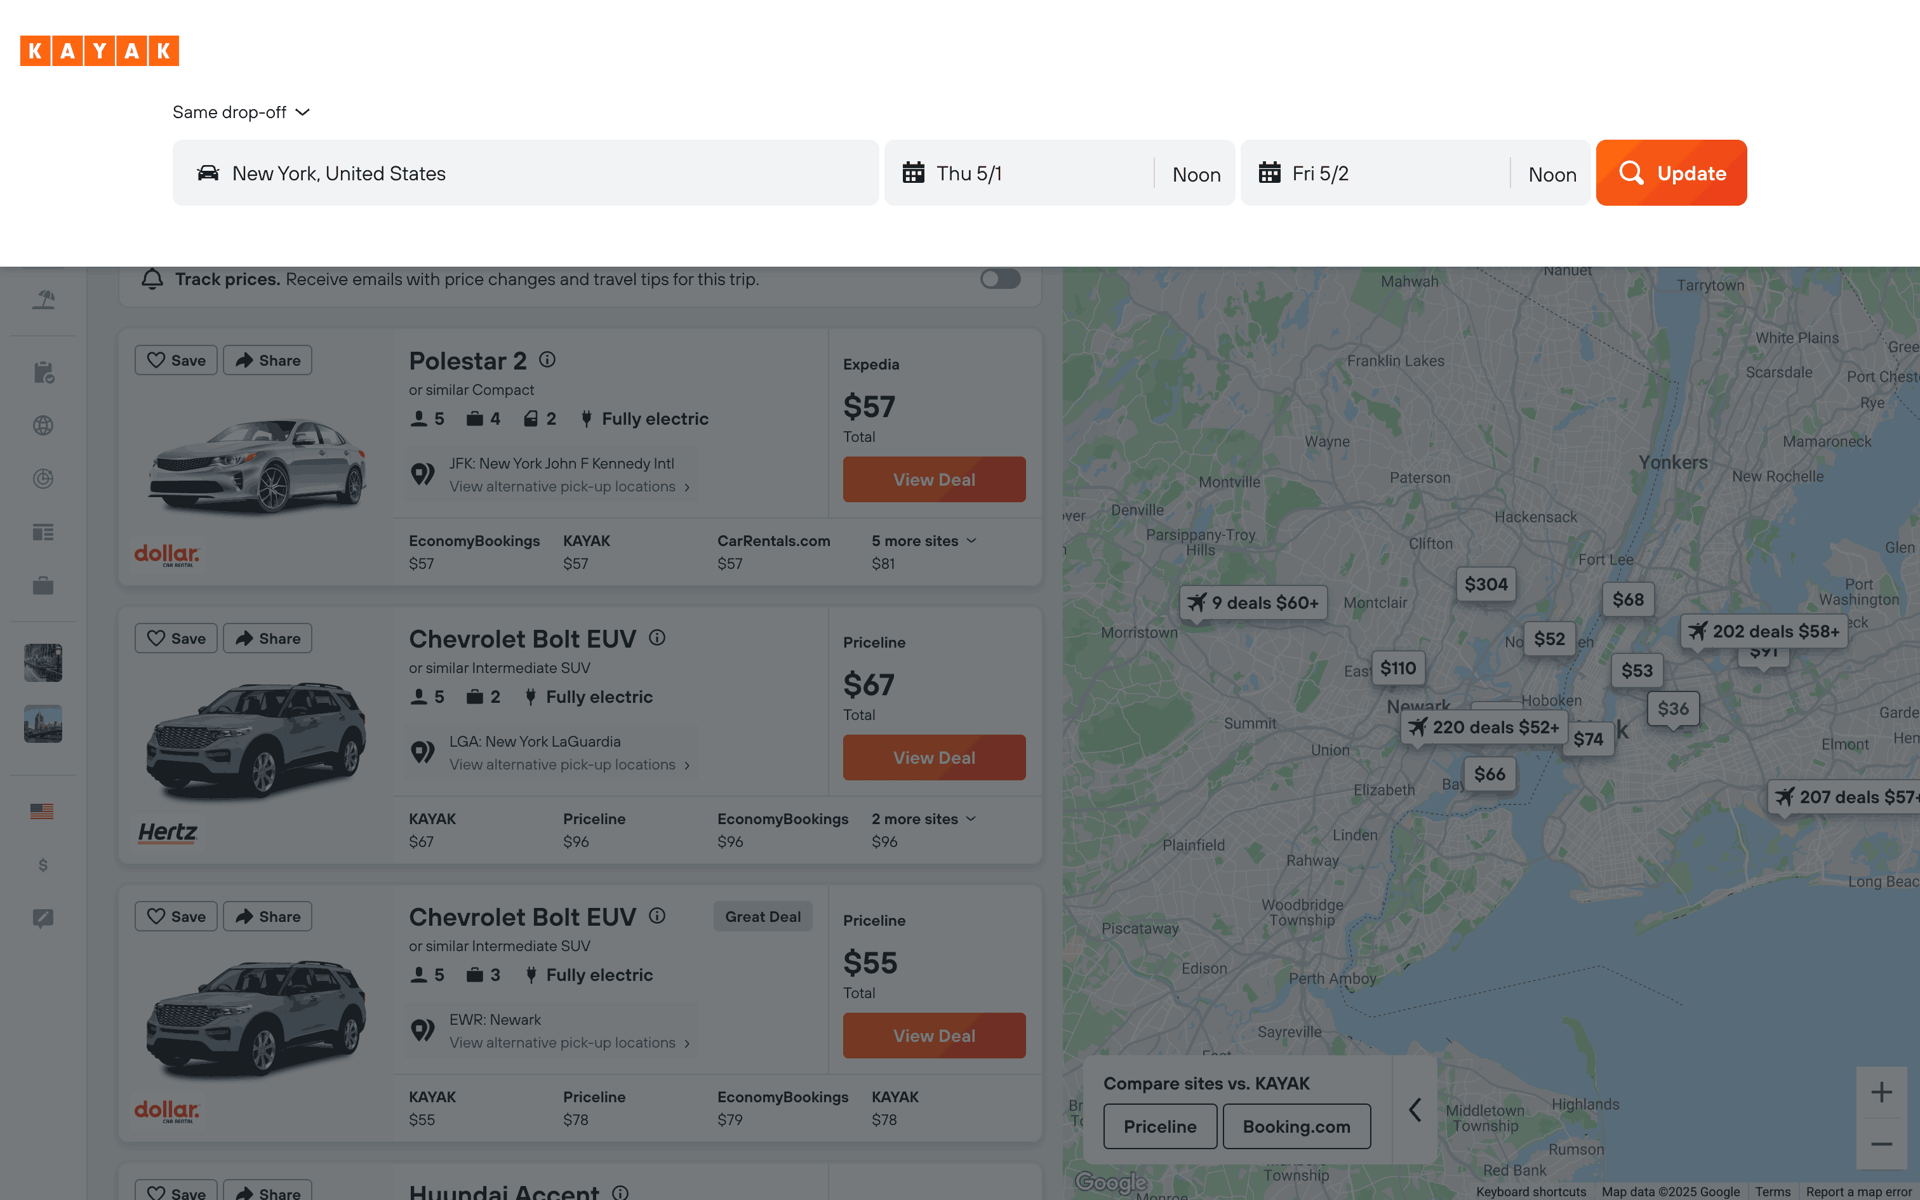
Task: Save the Polestar 2 listing
Action: click(176, 360)
